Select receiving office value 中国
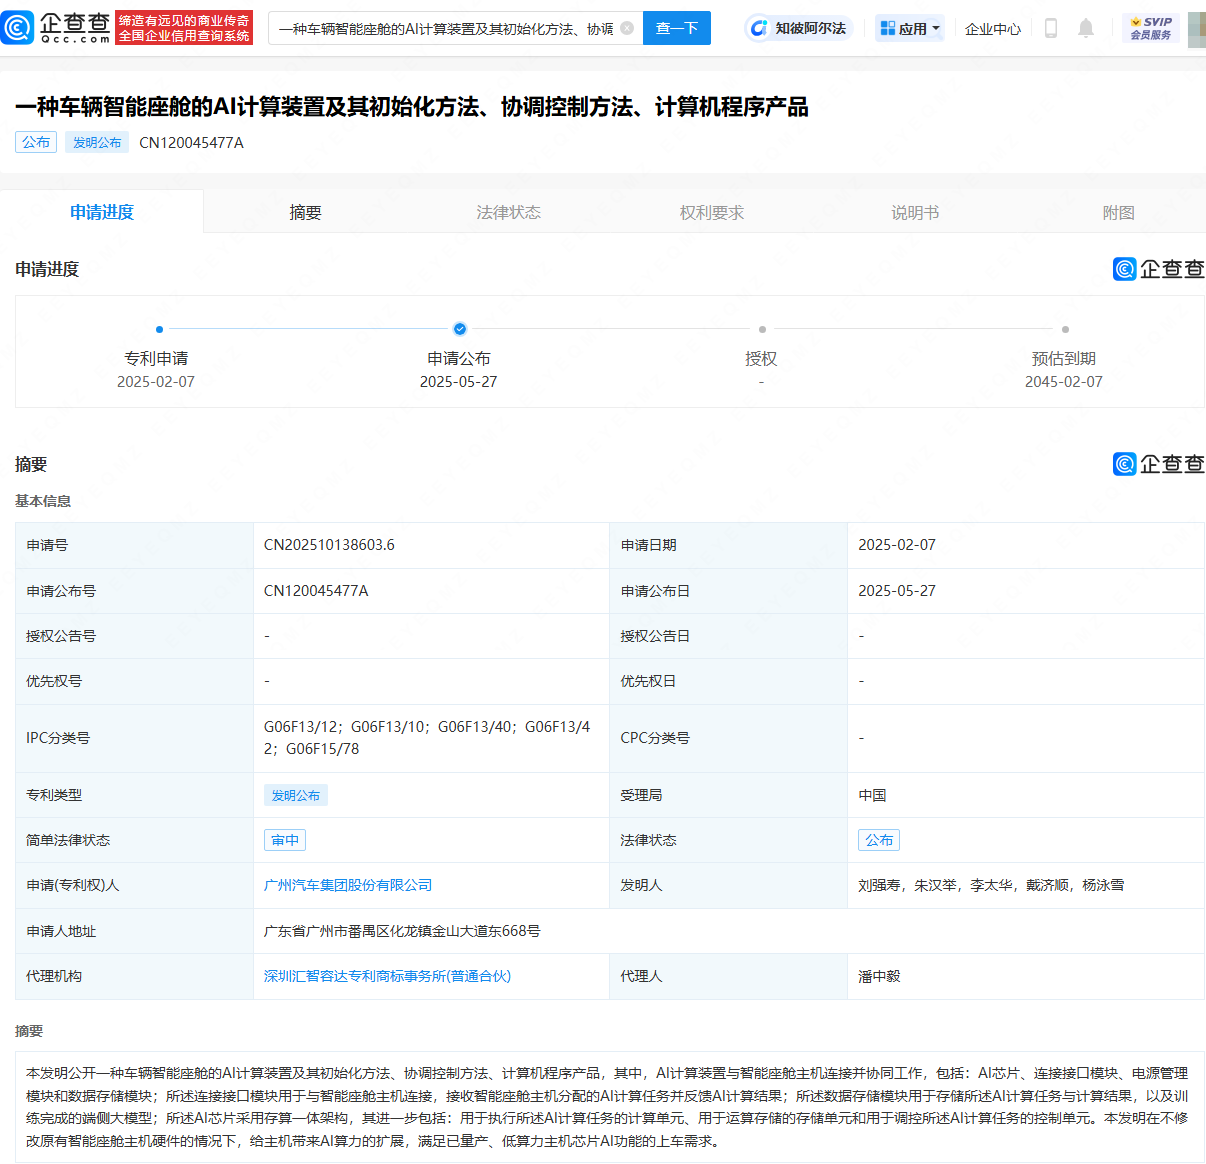Viewport: 1206px width, 1164px height. point(872,795)
